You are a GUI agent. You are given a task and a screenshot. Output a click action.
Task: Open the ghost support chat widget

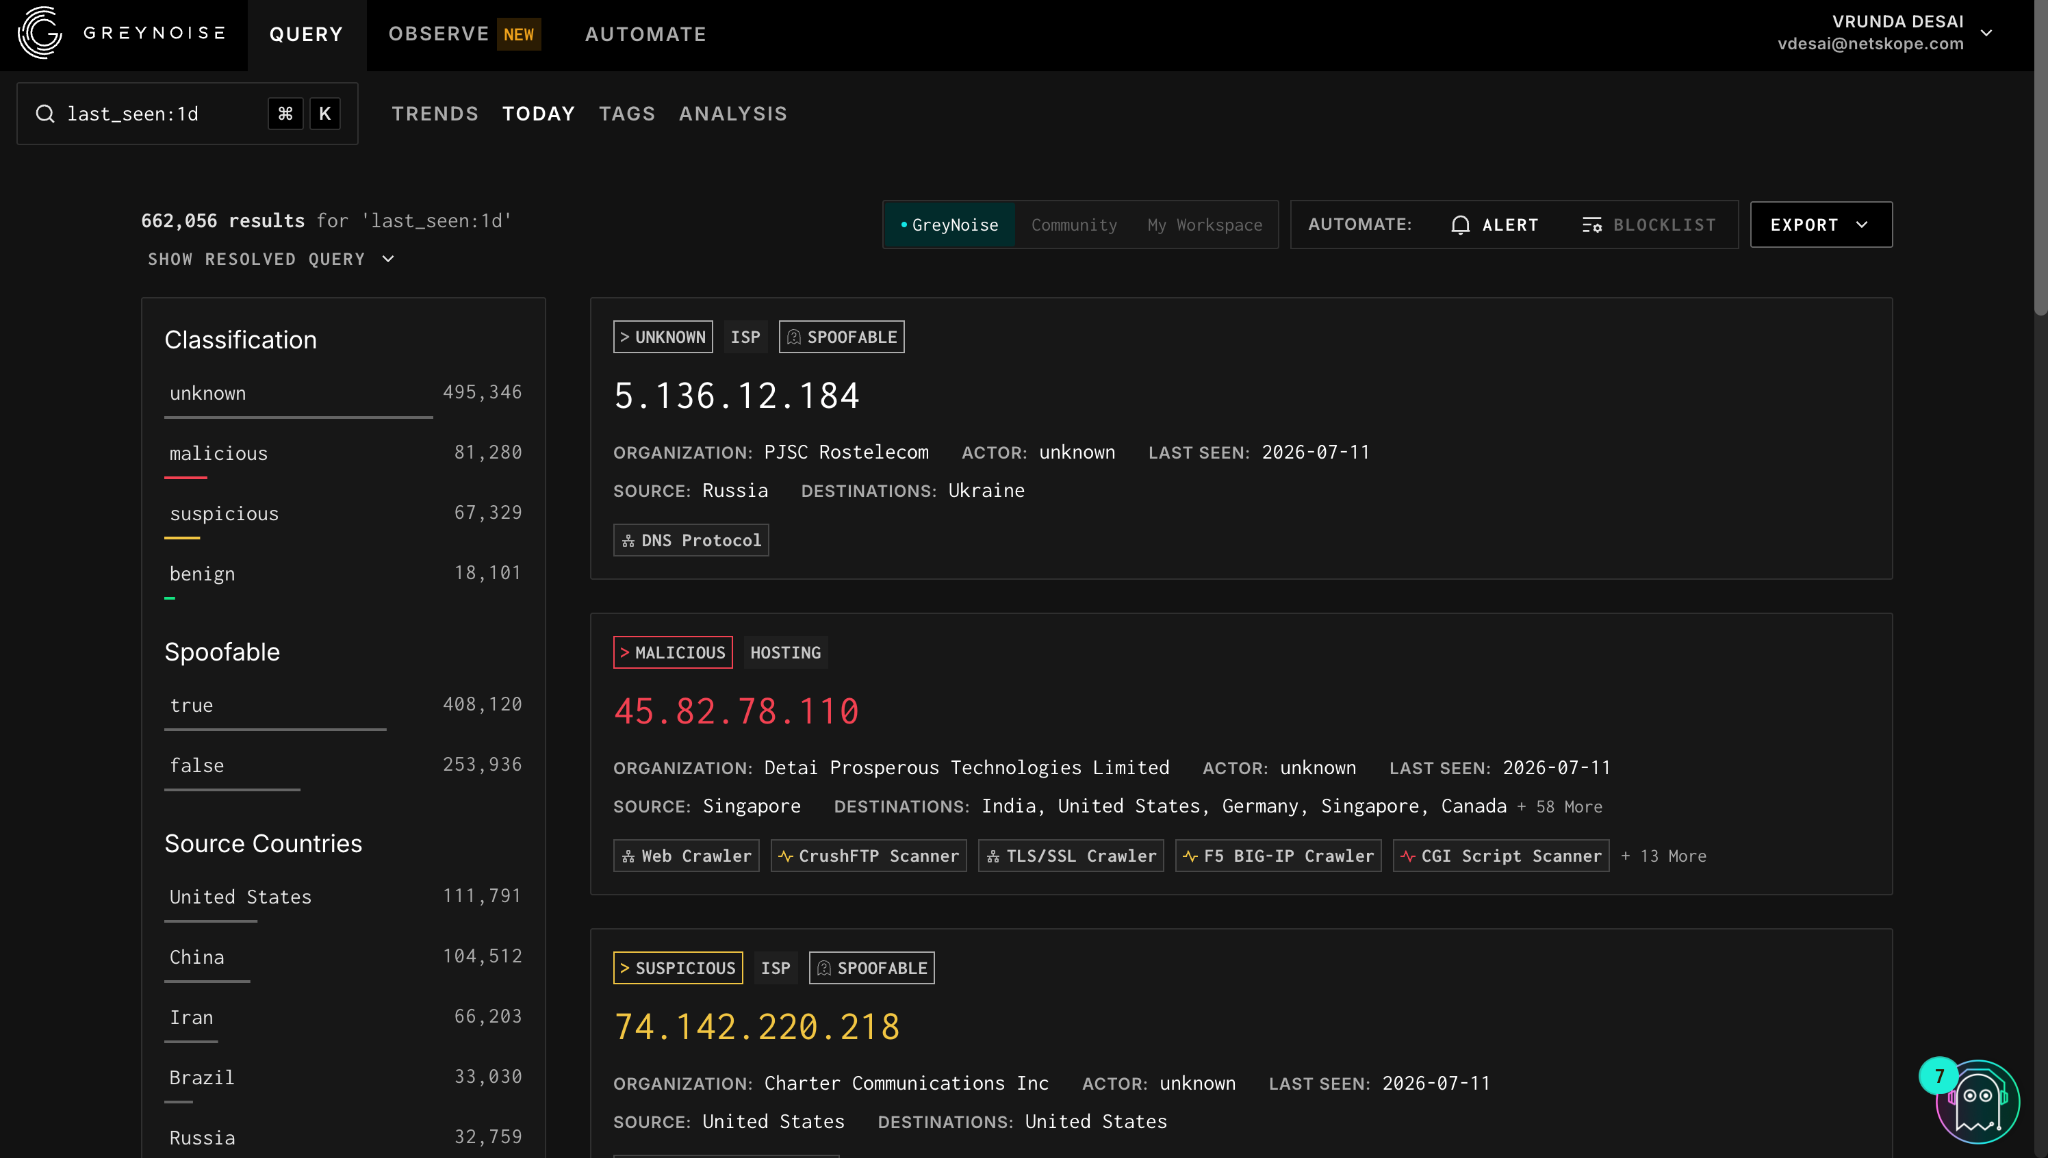1977,1101
